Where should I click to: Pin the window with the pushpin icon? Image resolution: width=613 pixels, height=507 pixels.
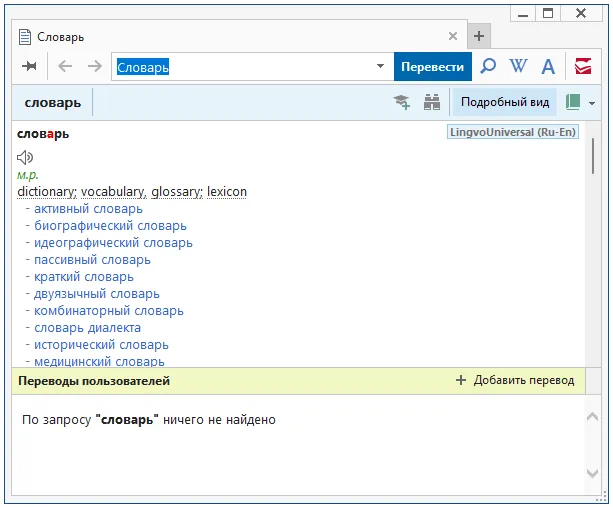point(29,66)
